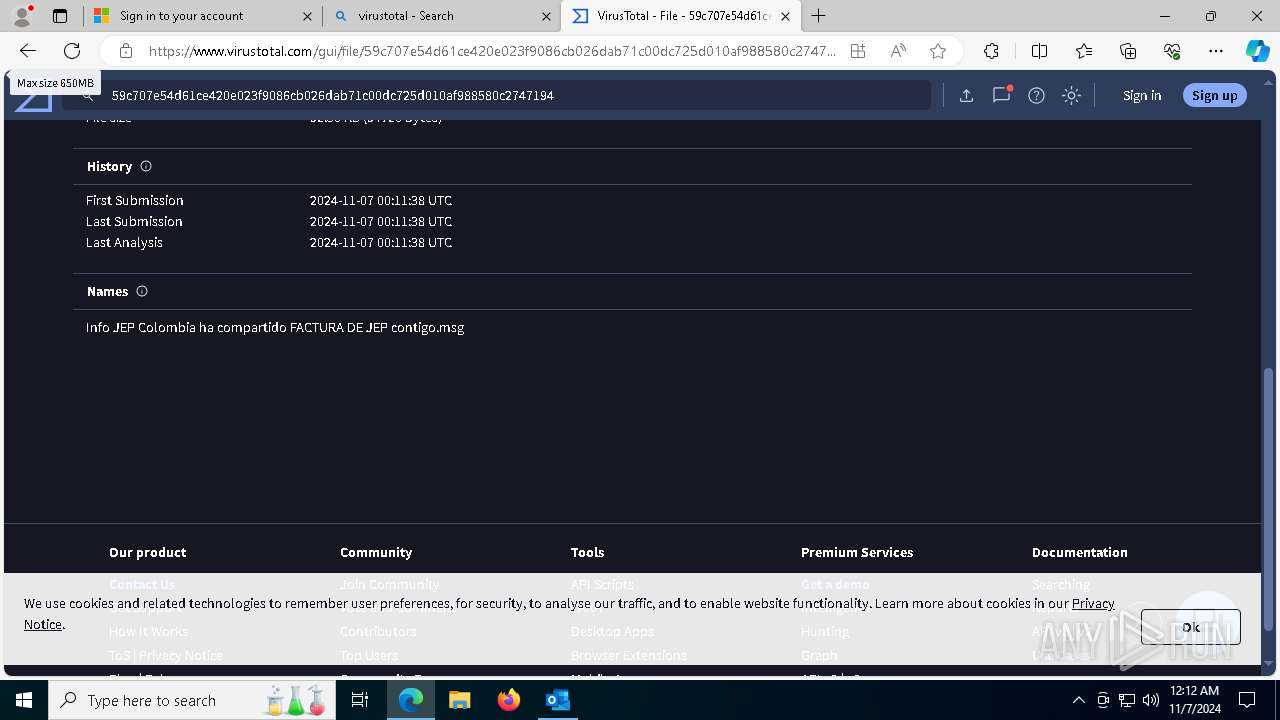Show info tooltip next to Names
Image resolution: width=1280 pixels, height=720 pixels.
pyautogui.click(x=142, y=291)
